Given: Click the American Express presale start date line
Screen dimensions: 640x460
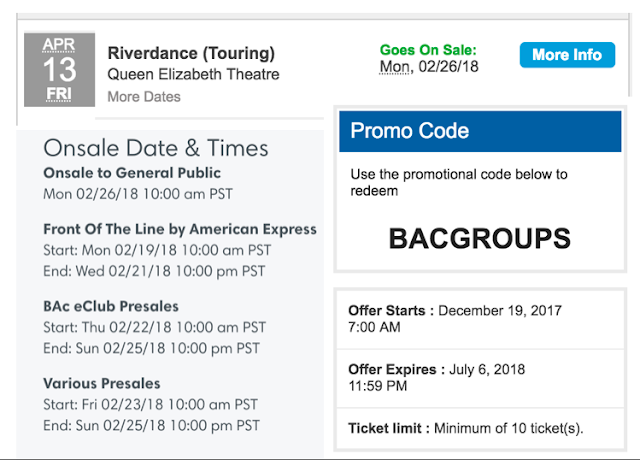Looking at the screenshot, I should (x=154, y=250).
